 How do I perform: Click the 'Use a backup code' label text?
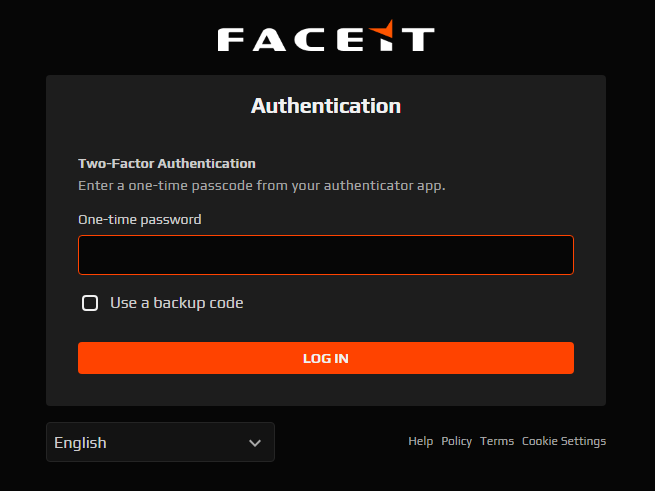(177, 303)
